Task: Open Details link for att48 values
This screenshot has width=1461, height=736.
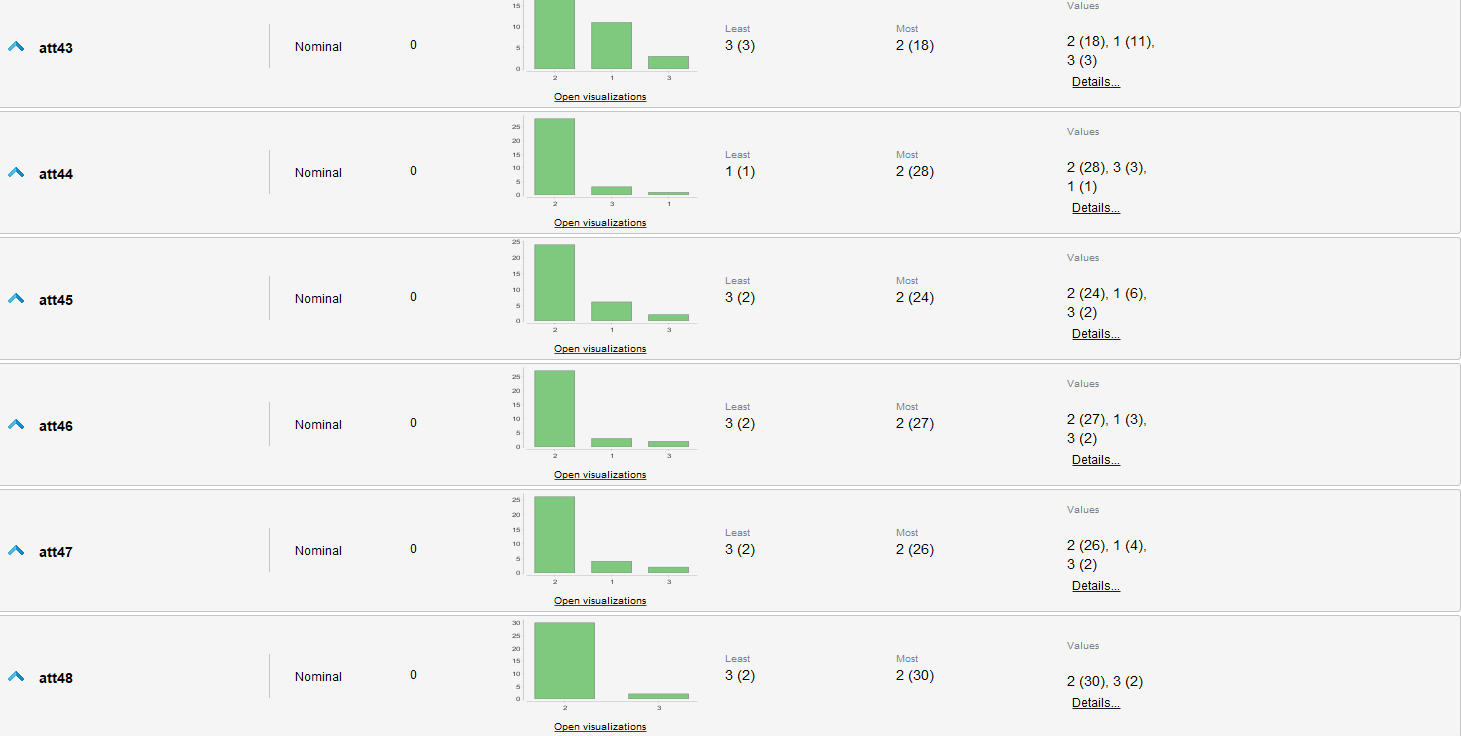Action: 1095,703
